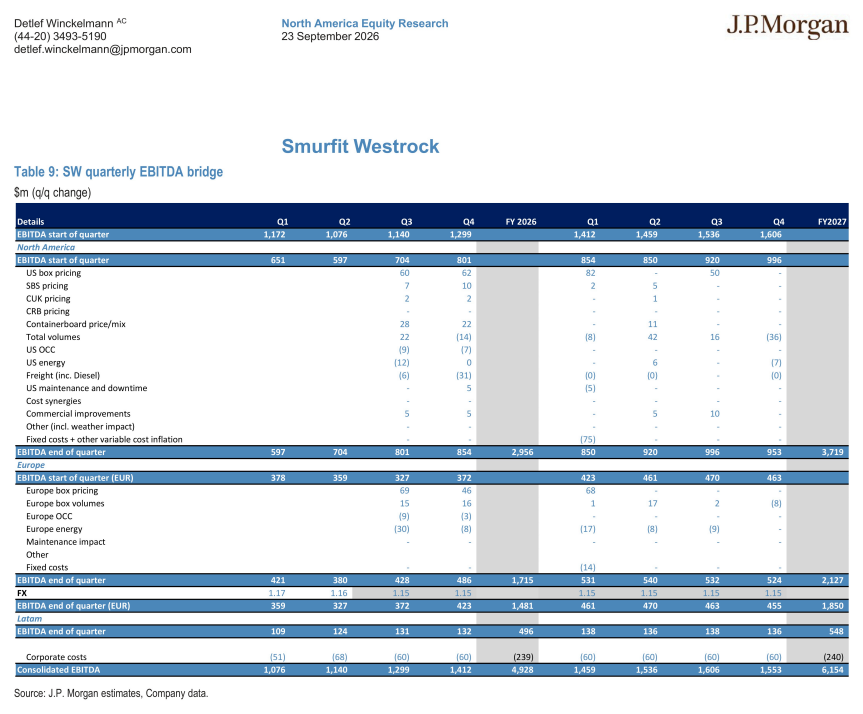Click the '$m (q/q change)' subtitle
This screenshot has width=863, height=714.
[x=53, y=193]
